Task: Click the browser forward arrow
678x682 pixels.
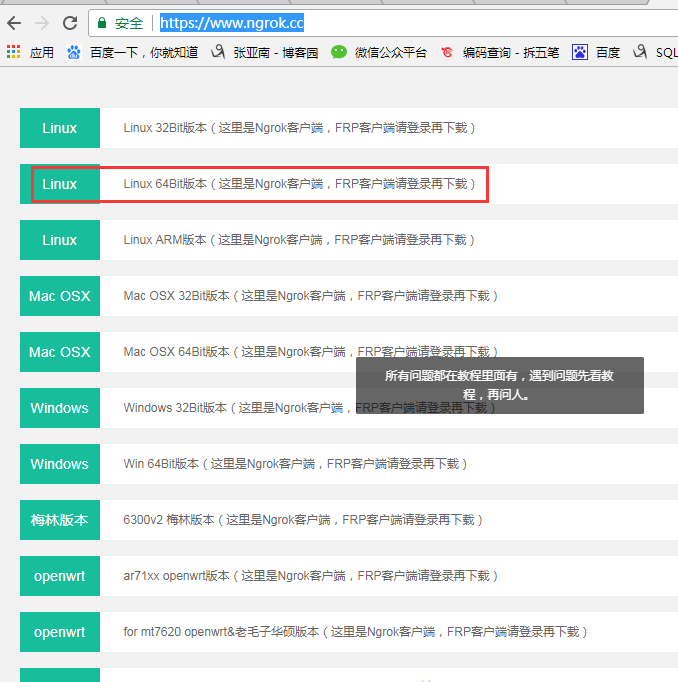Action: pyautogui.click(x=42, y=23)
